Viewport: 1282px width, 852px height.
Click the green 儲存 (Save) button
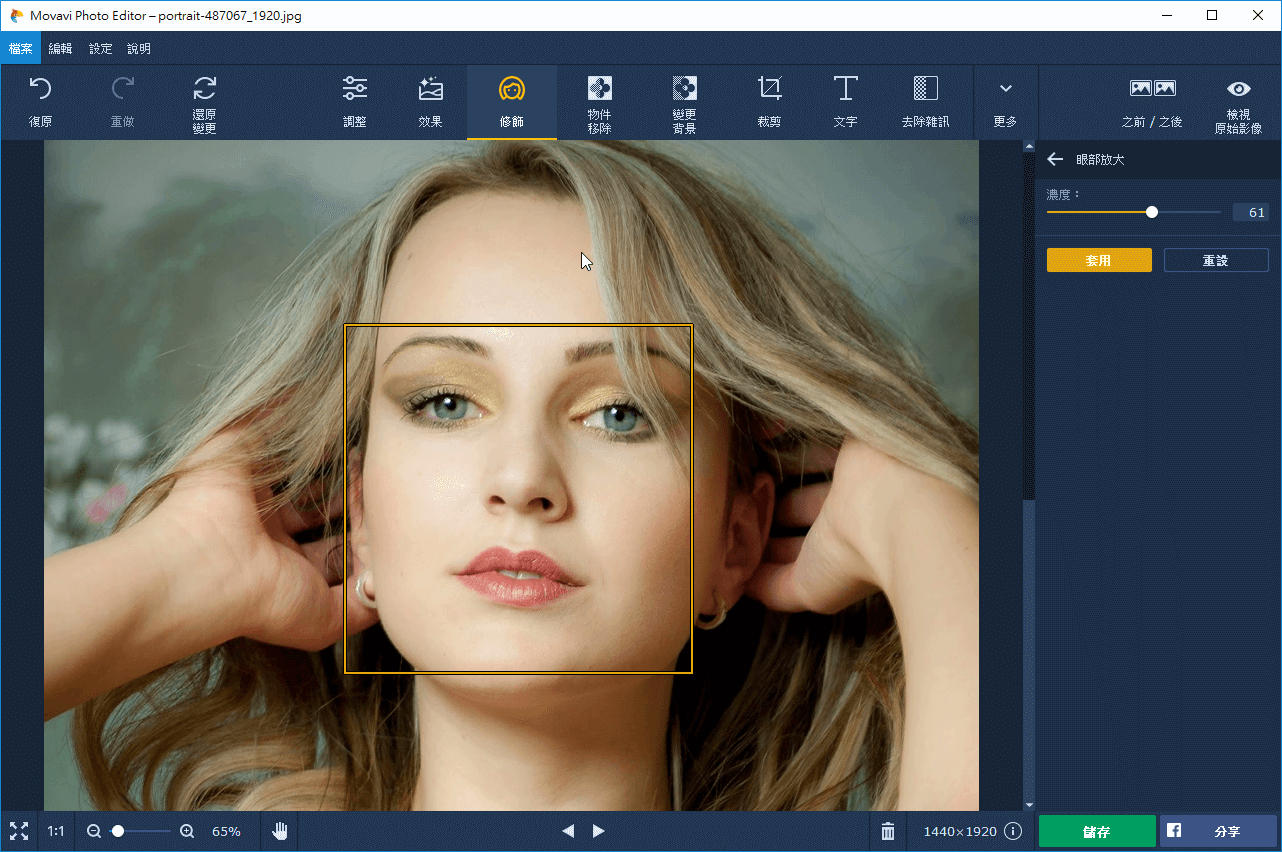(x=1097, y=832)
